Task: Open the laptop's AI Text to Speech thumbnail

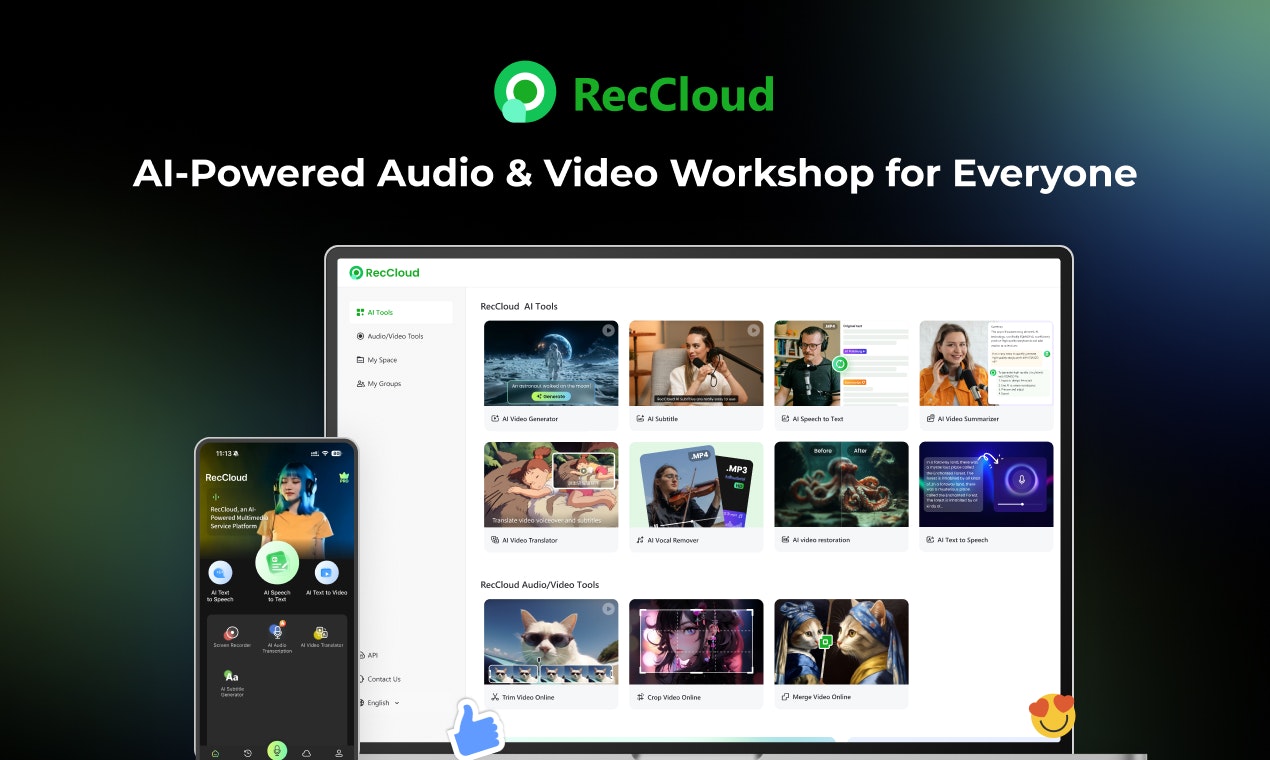Action: click(x=986, y=484)
